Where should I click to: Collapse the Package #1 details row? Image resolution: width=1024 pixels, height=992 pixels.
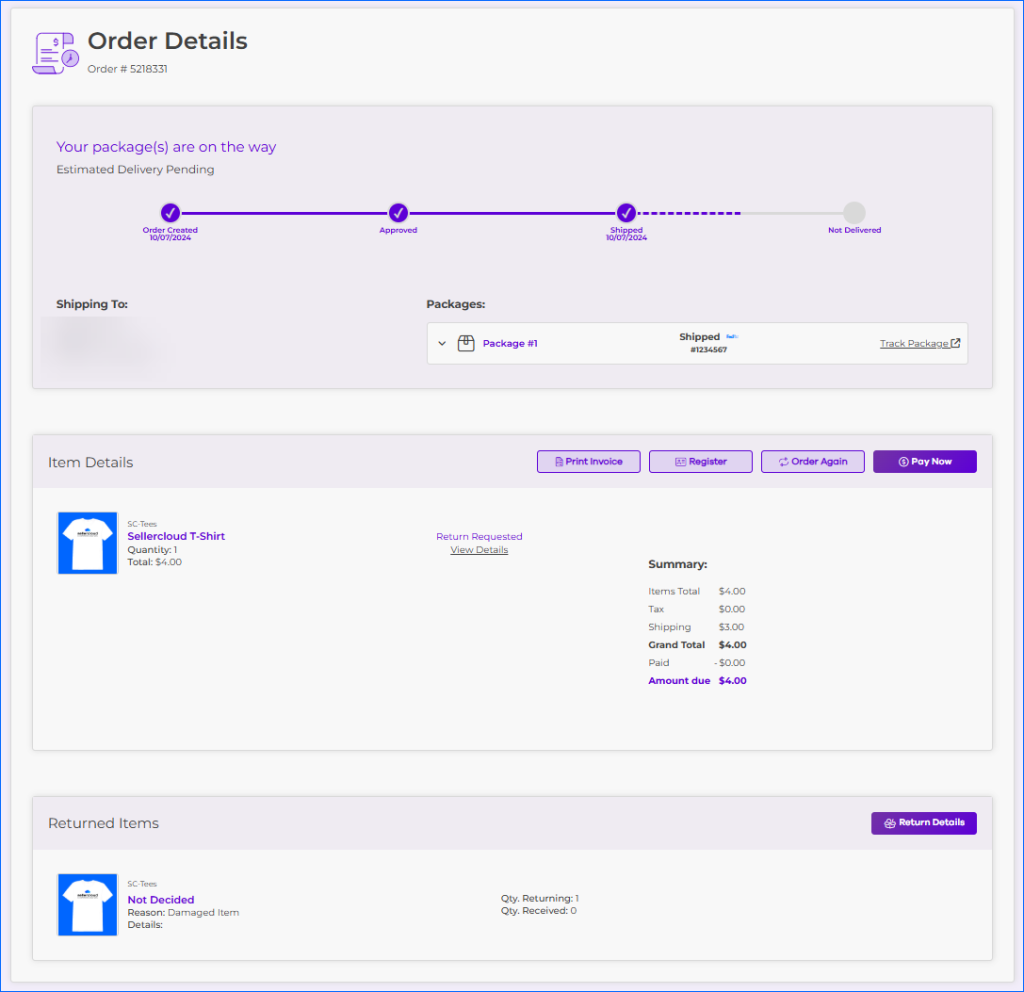coord(441,343)
